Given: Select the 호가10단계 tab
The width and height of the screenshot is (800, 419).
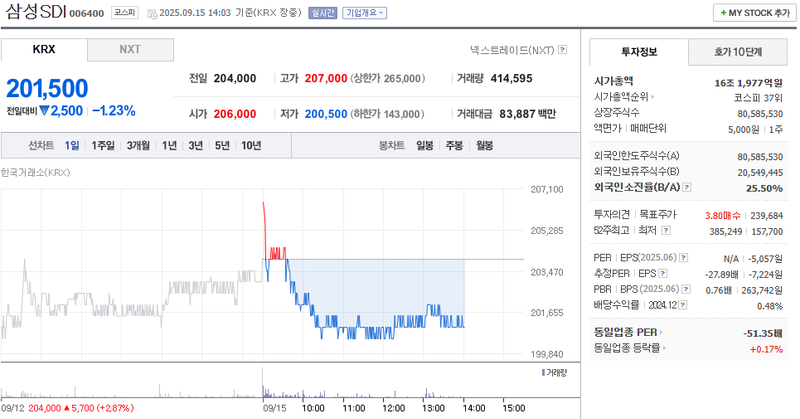Looking at the screenshot, I should pos(738,52).
